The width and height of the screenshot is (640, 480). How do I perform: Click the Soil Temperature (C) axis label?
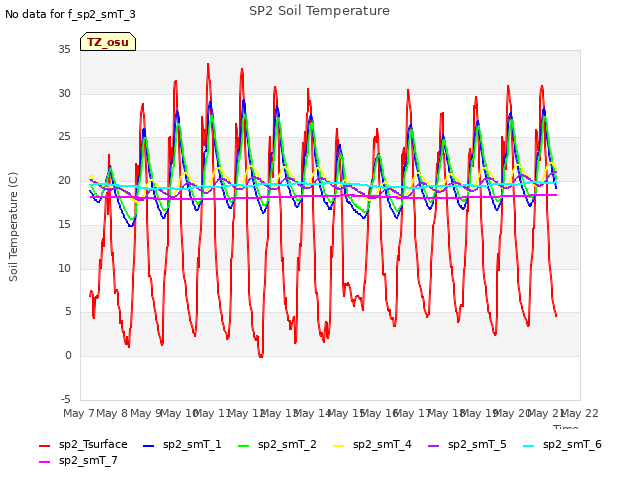click(13, 227)
